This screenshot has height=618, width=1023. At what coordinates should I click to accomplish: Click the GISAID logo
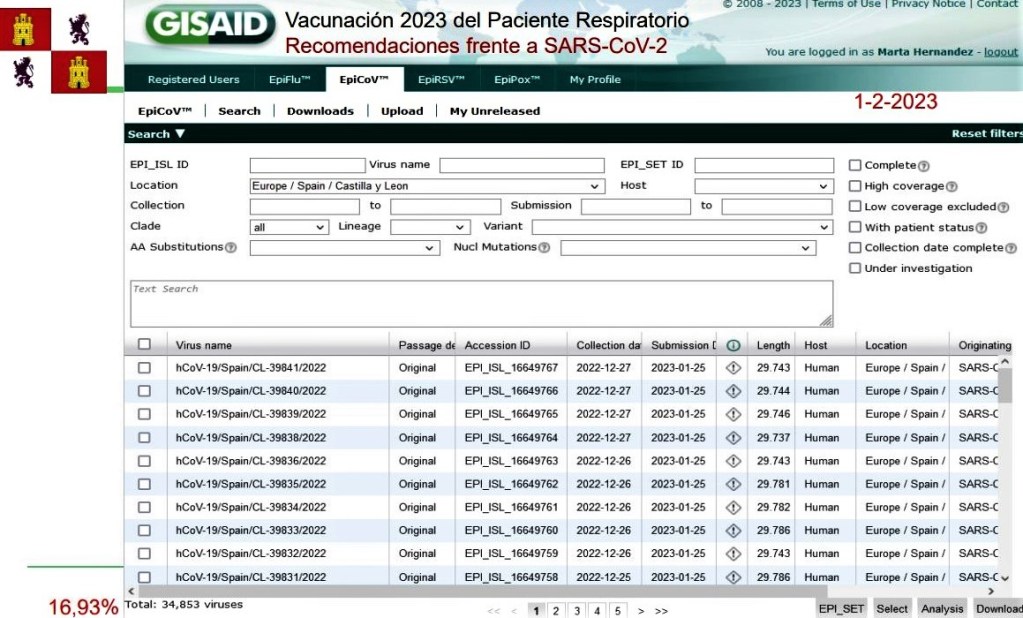click(x=209, y=25)
